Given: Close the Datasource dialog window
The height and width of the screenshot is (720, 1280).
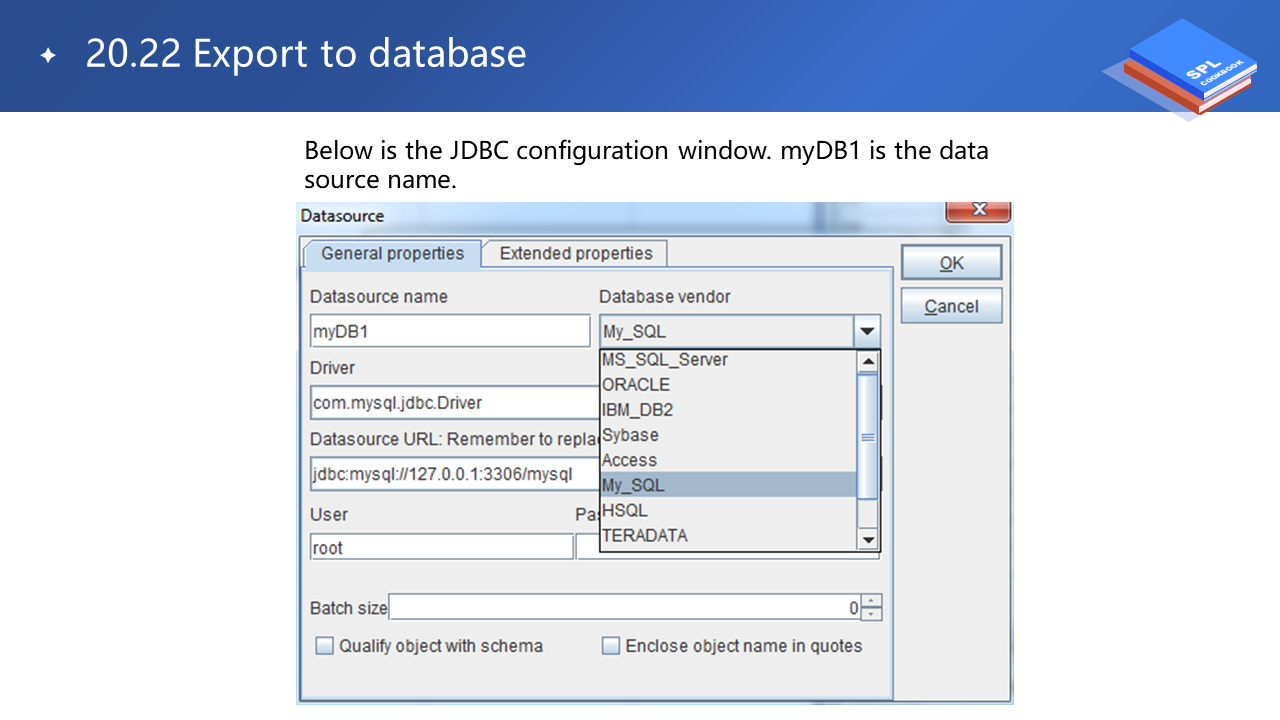Looking at the screenshot, I should pos(978,210).
